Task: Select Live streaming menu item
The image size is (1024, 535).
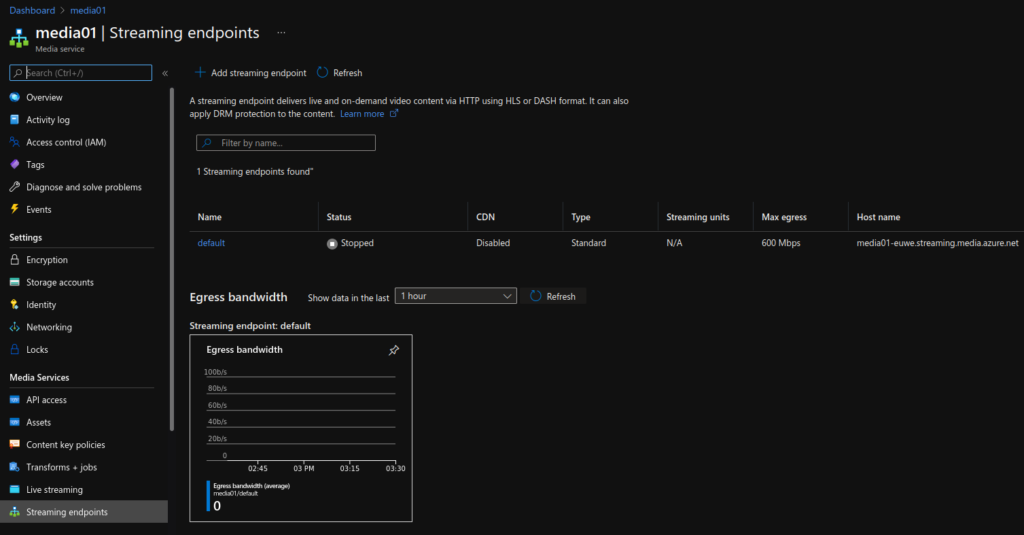Action: click(54, 489)
